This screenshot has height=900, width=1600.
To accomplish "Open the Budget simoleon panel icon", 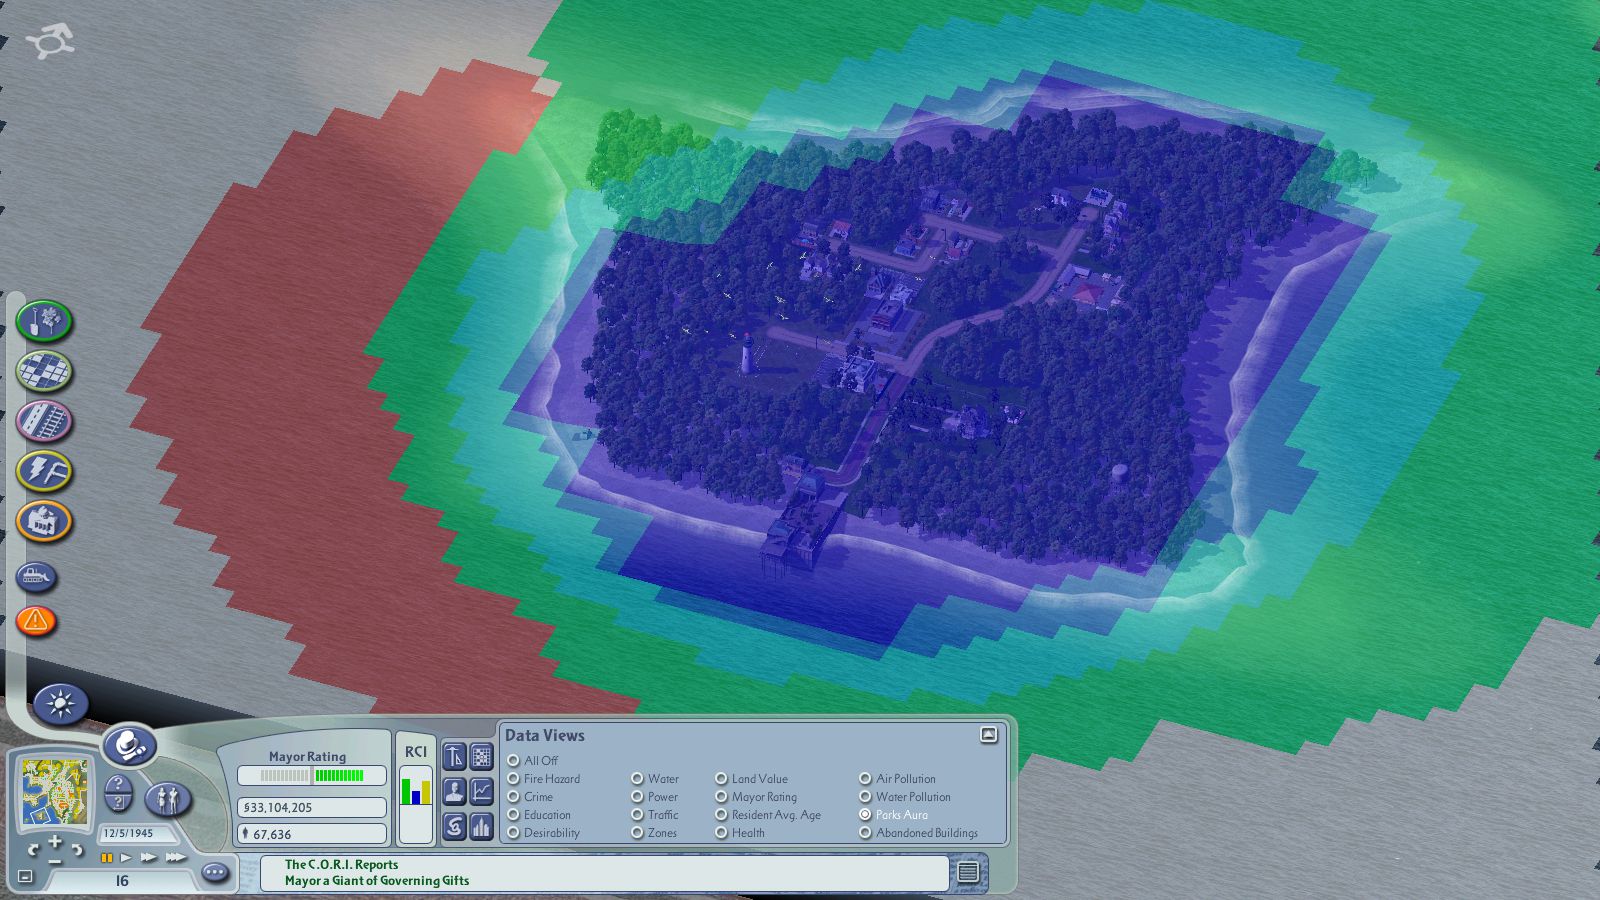I will click(x=455, y=826).
